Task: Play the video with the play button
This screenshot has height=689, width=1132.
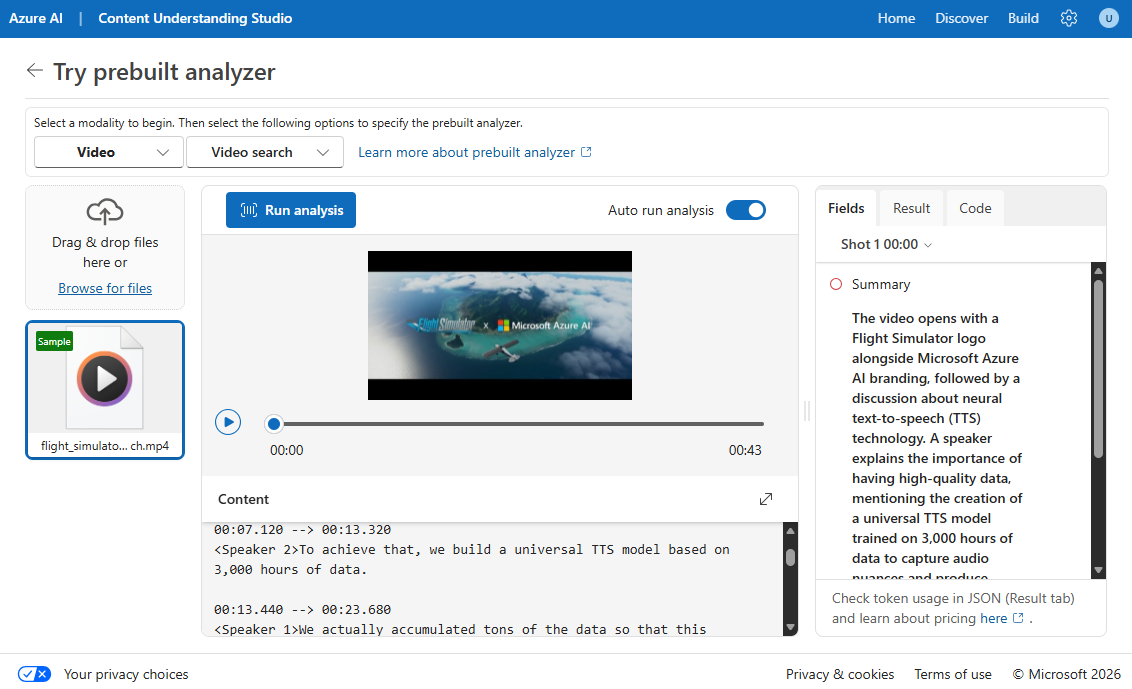Action: [228, 422]
